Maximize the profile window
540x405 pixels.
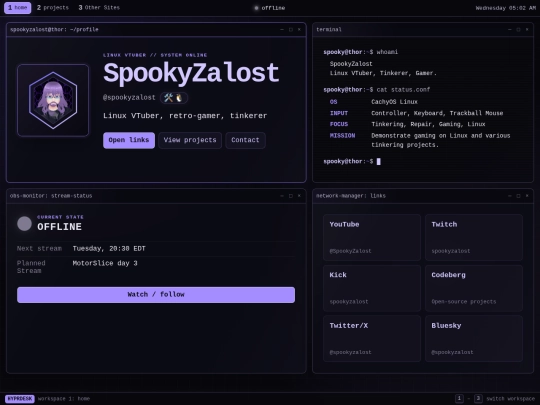coord(291,30)
